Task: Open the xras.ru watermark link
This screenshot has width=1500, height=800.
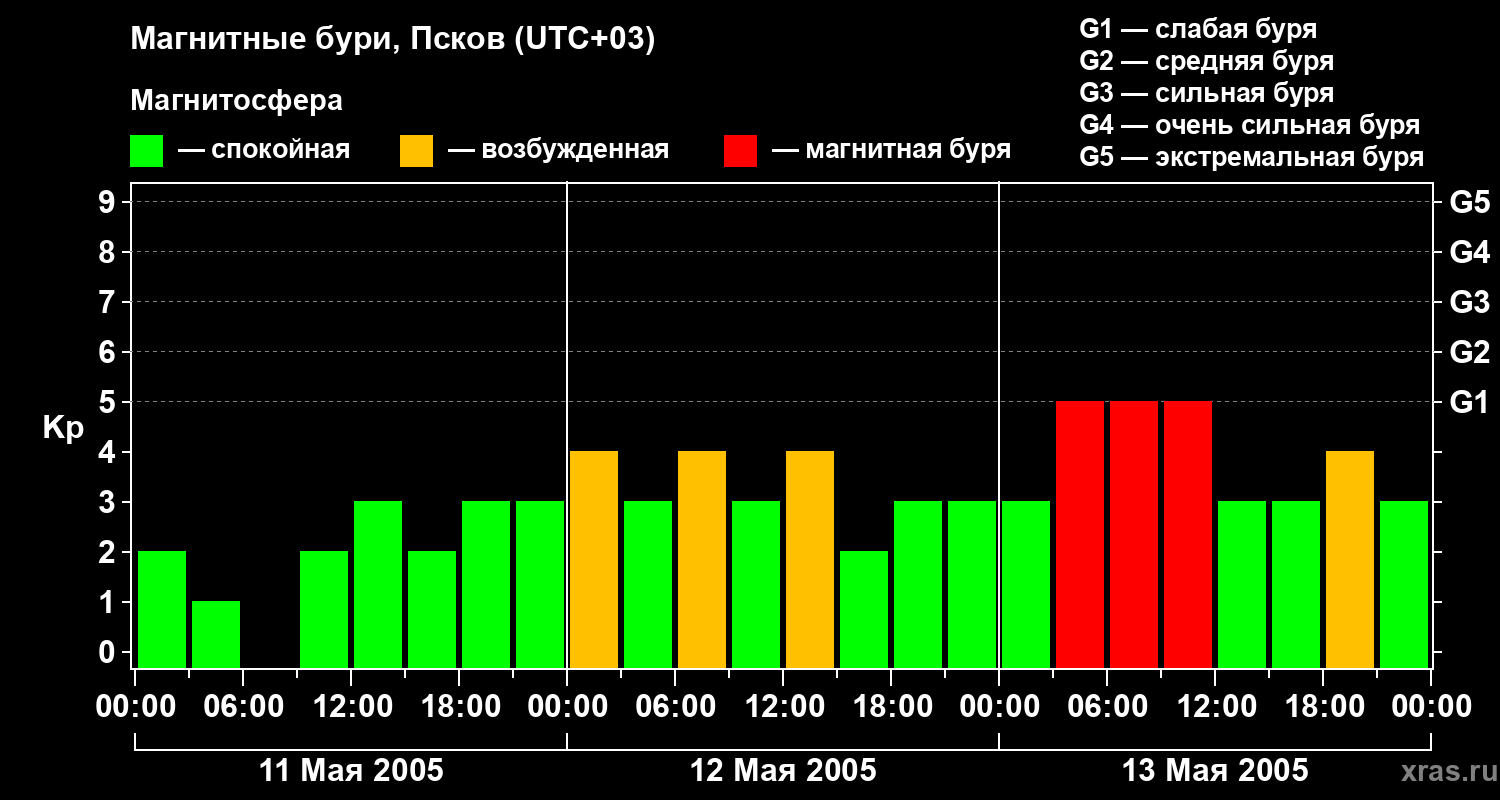Action: click(x=1444, y=772)
